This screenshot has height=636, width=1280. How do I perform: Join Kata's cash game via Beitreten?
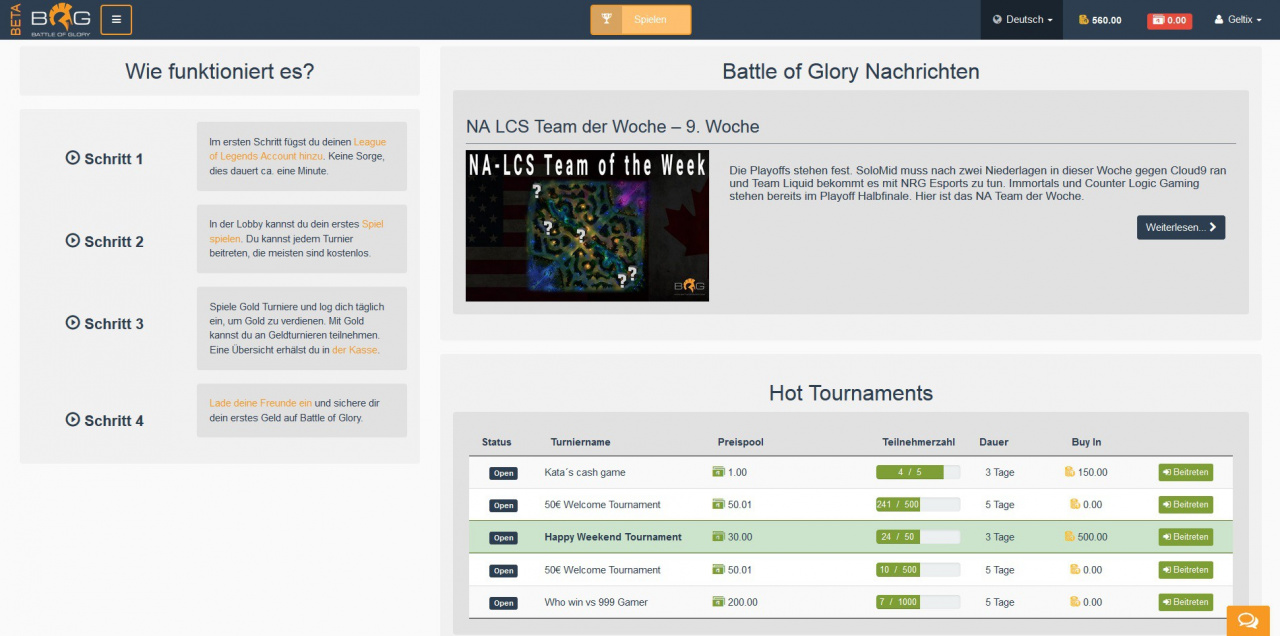click(x=1186, y=472)
